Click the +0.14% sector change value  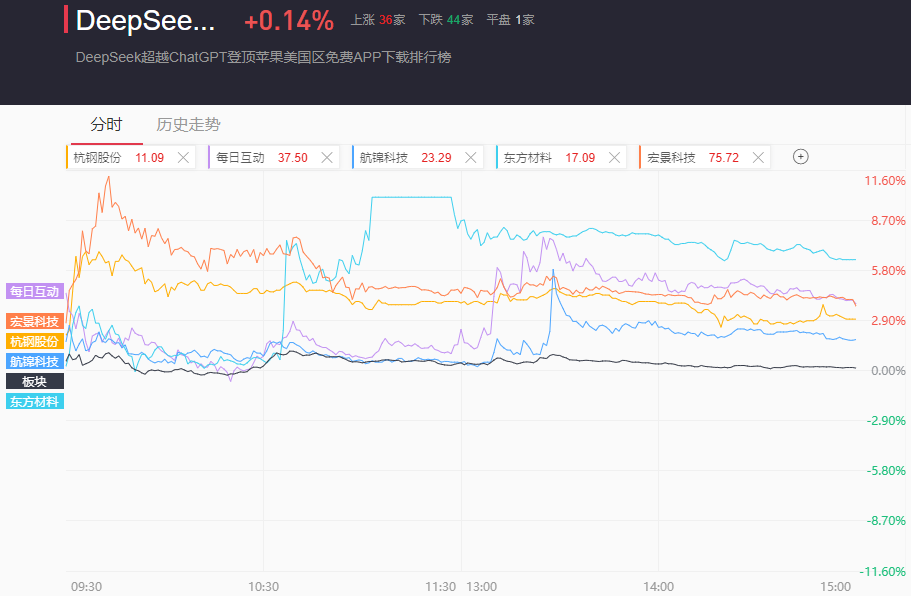pyautogui.click(x=289, y=21)
